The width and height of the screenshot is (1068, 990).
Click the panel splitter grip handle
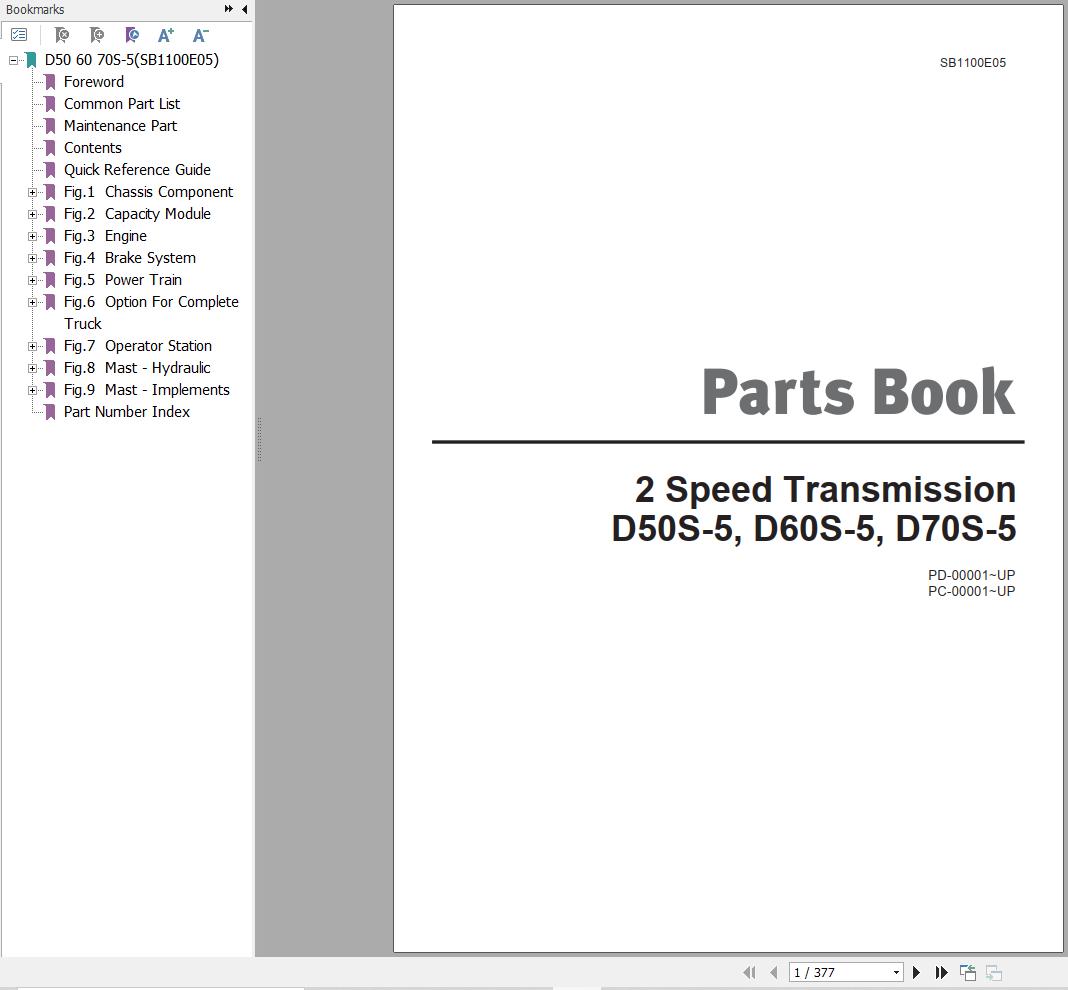click(x=260, y=440)
